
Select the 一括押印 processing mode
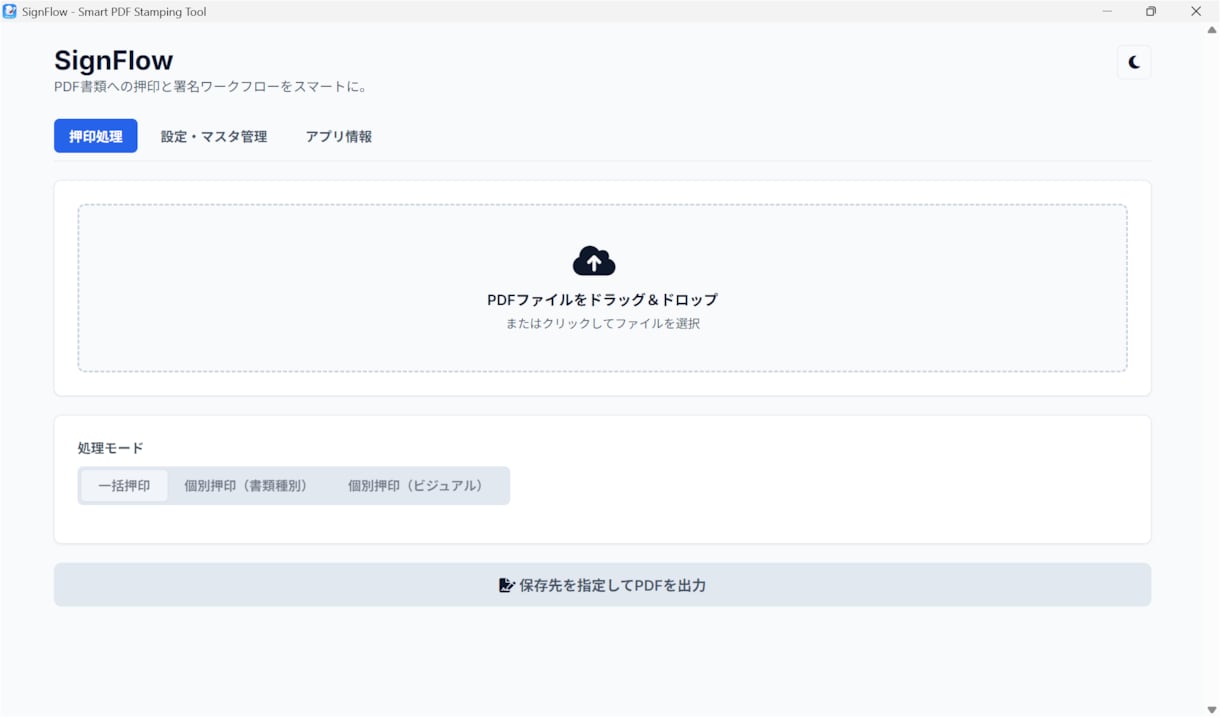coord(124,485)
